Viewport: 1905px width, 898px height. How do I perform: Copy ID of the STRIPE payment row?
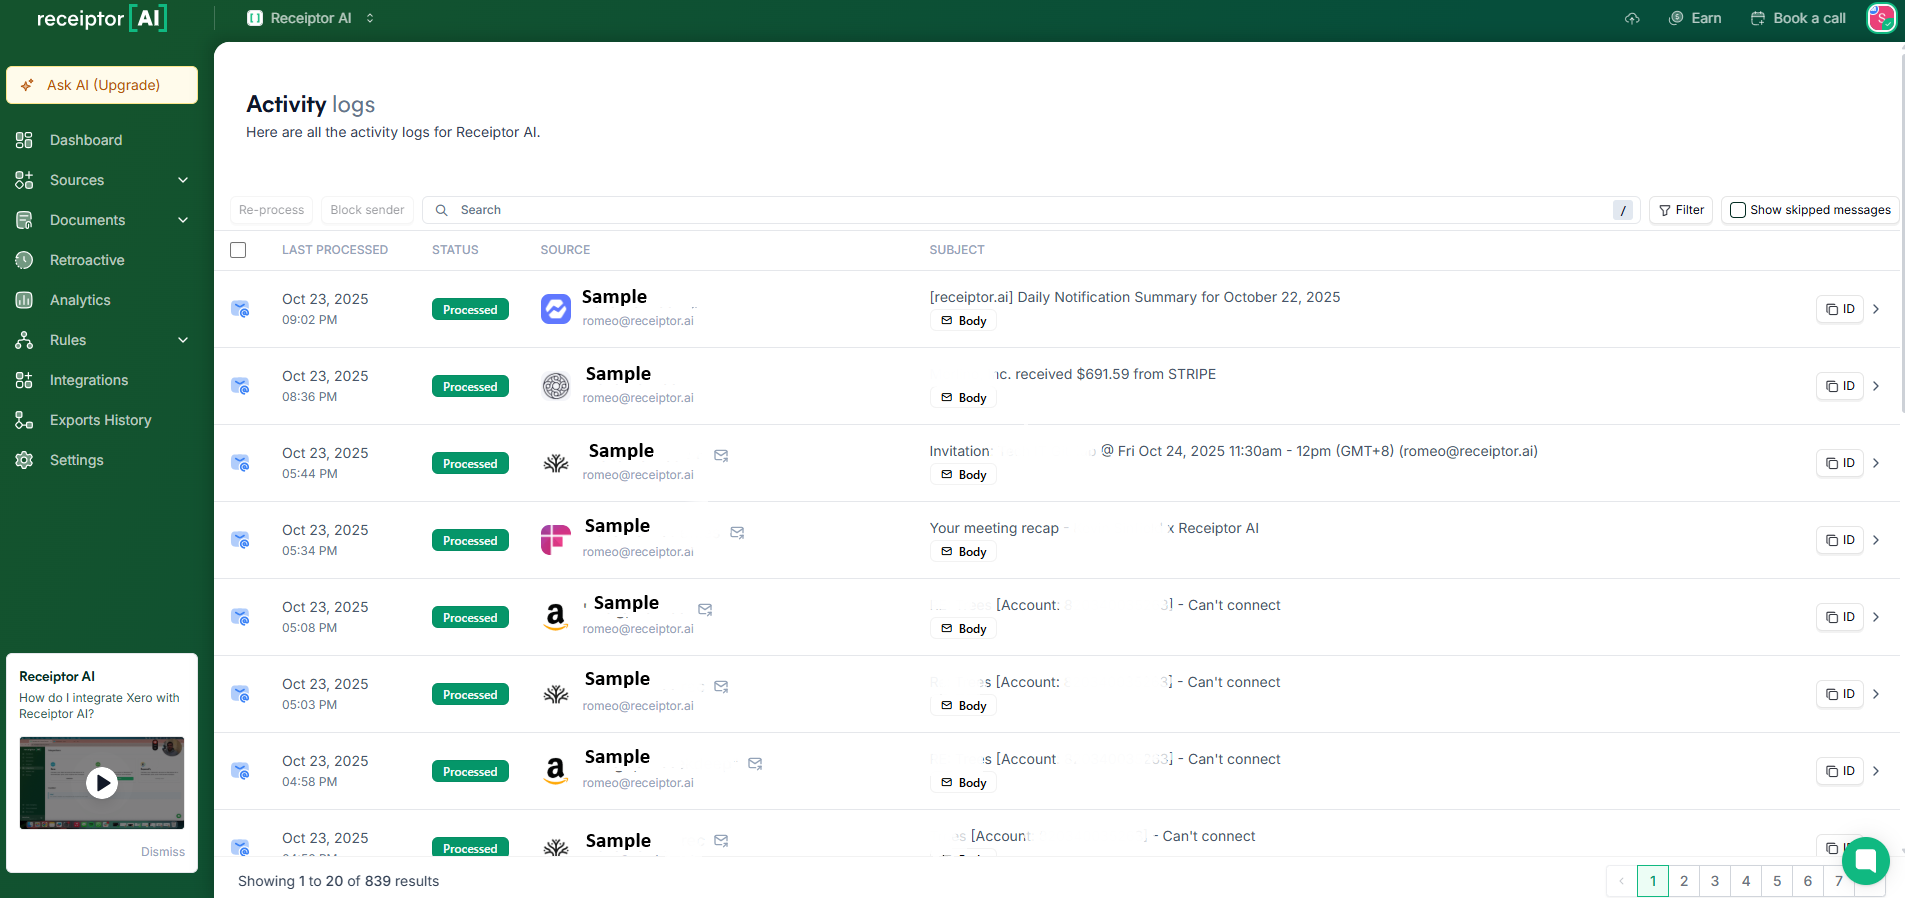(x=1840, y=386)
